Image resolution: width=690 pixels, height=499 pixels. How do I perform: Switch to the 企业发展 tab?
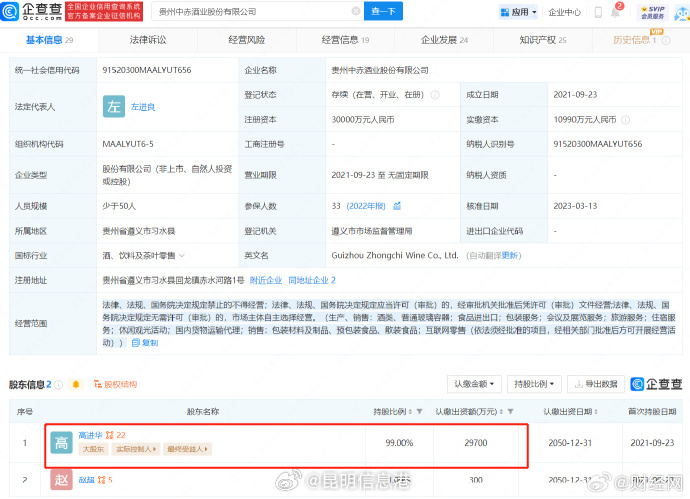point(444,40)
